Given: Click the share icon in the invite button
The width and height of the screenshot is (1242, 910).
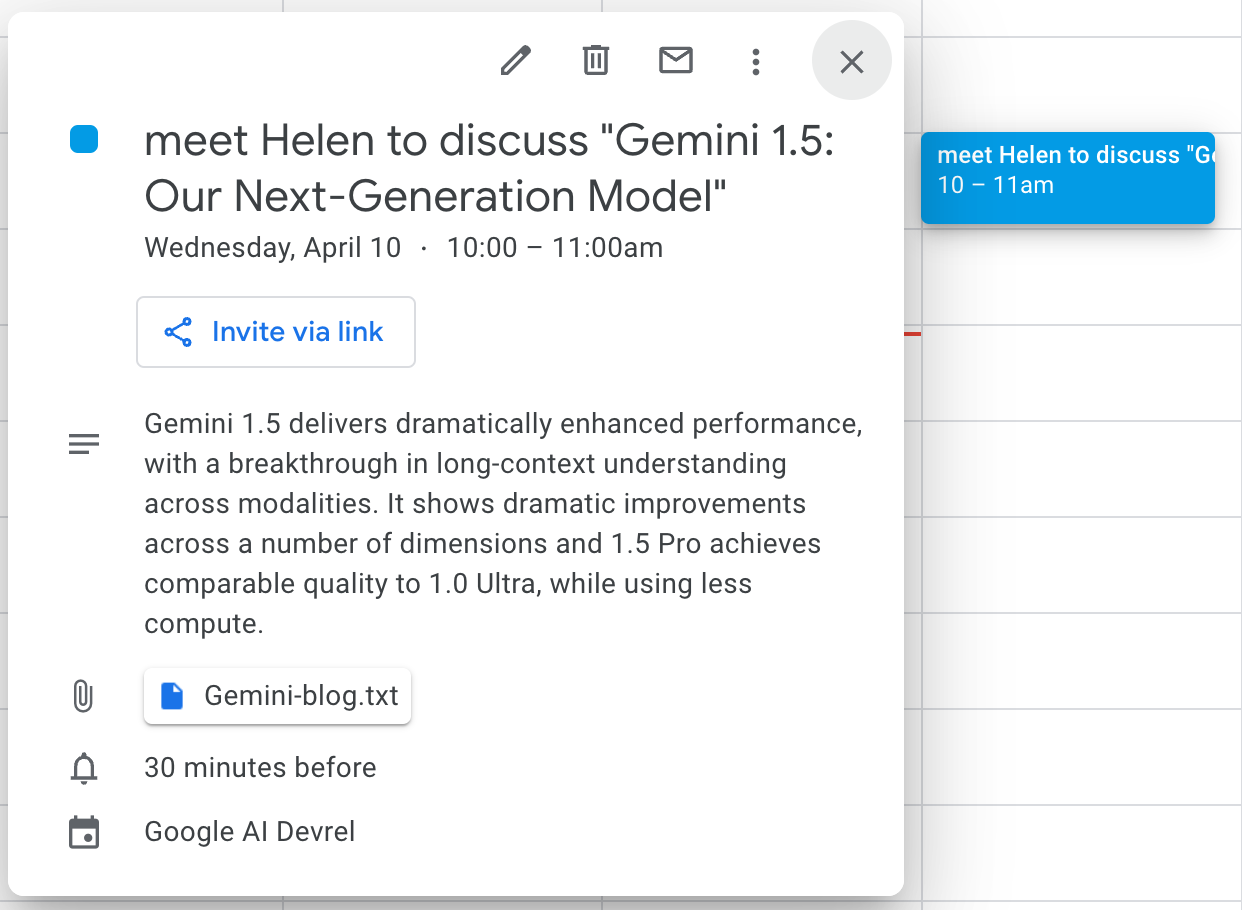Looking at the screenshot, I should point(178,332).
